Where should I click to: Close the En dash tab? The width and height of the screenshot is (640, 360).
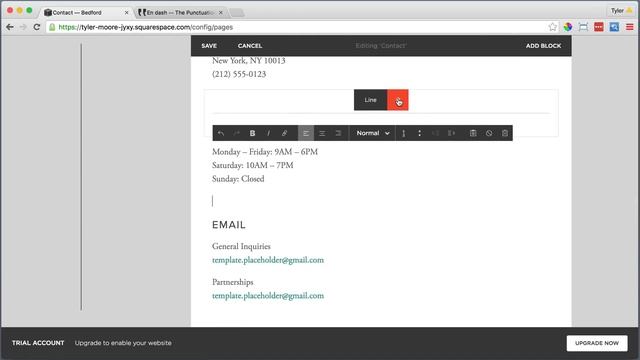221,13
